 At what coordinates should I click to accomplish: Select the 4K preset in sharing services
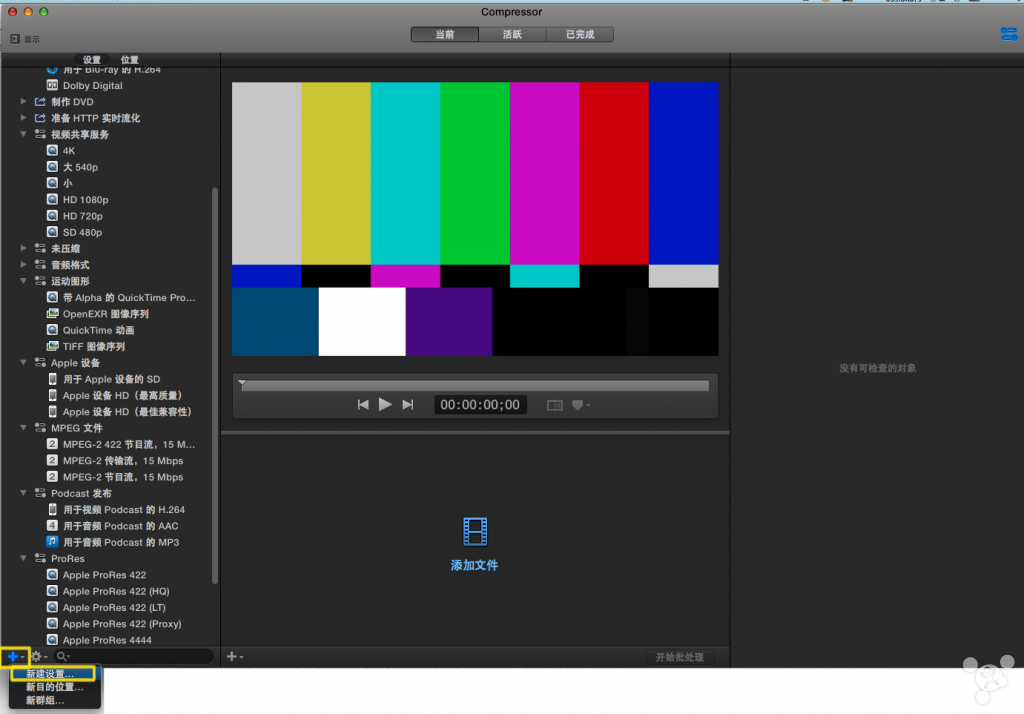69,151
